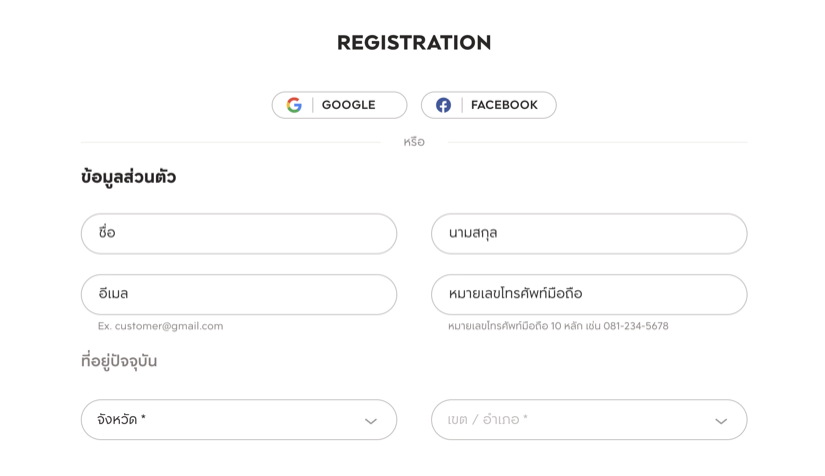Click the blue Facebook f logo
This screenshot has height=476, width=825.
tap(443, 105)
